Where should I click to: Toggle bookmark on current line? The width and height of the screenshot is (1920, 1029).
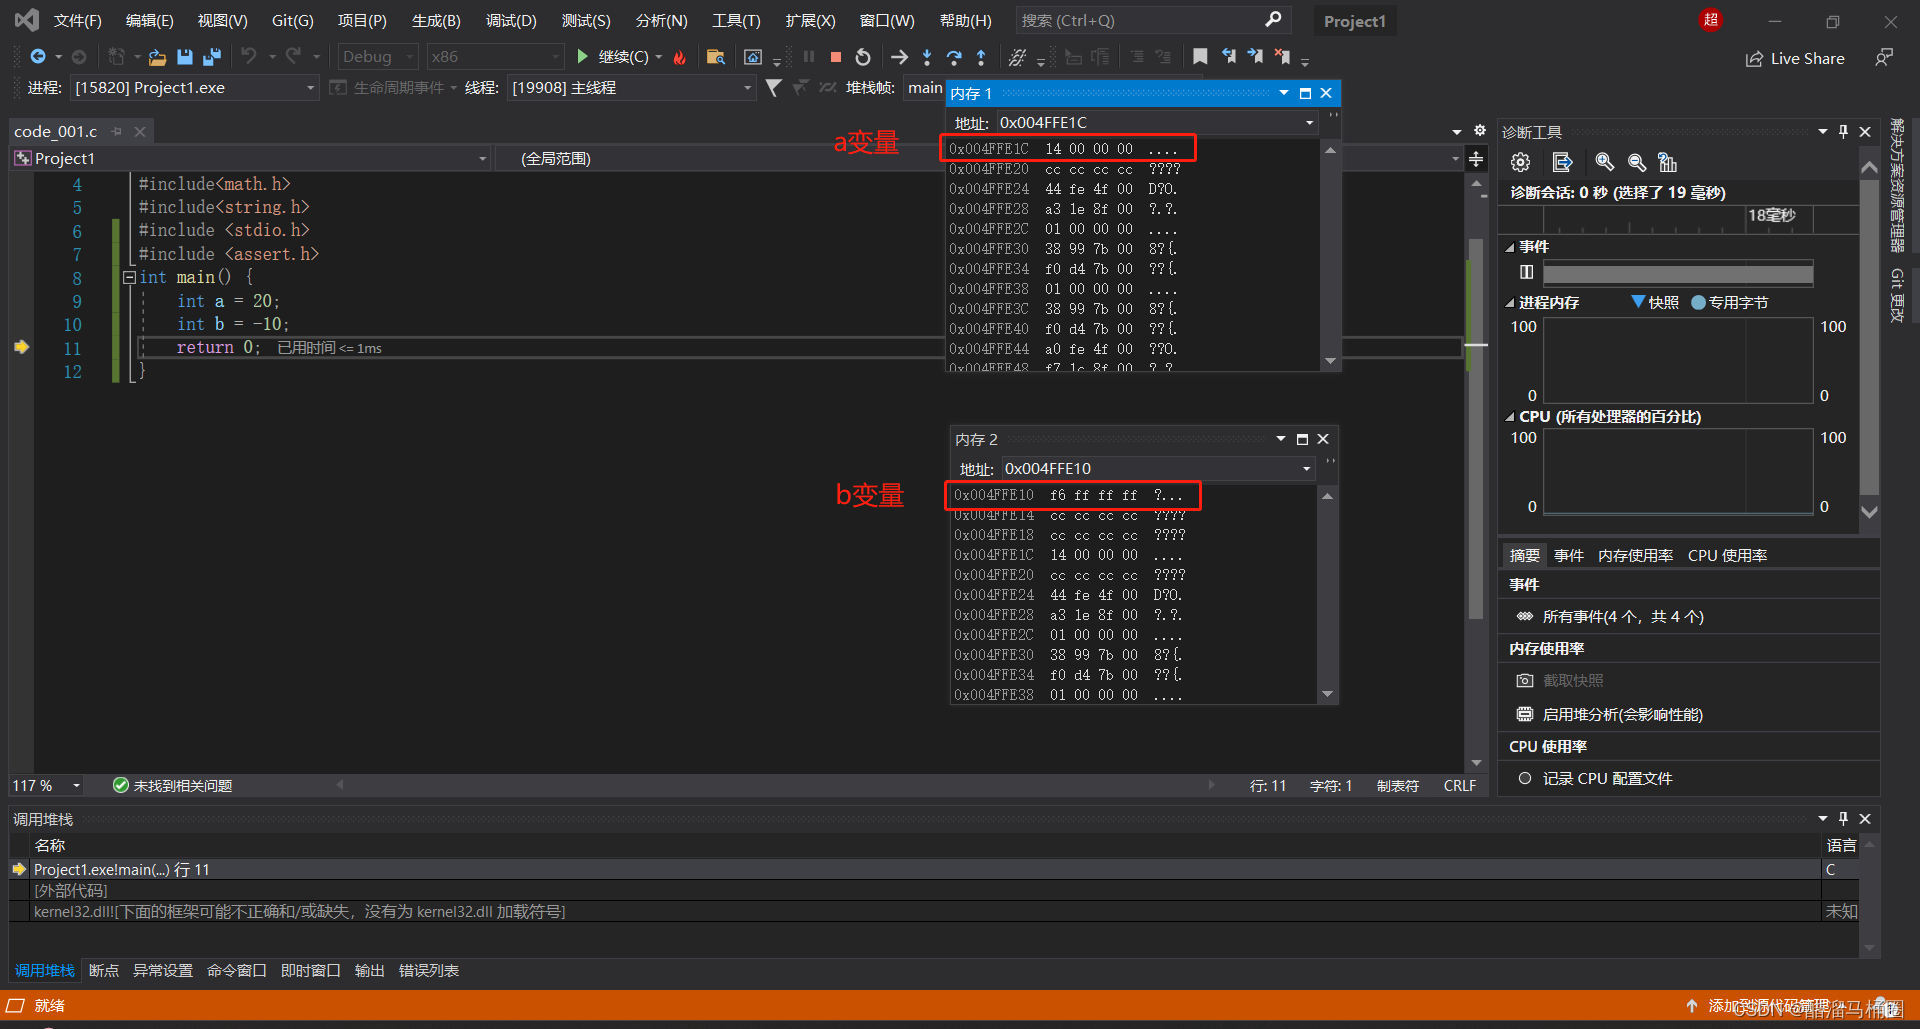pyautogui.click(x=1200, y=57)
